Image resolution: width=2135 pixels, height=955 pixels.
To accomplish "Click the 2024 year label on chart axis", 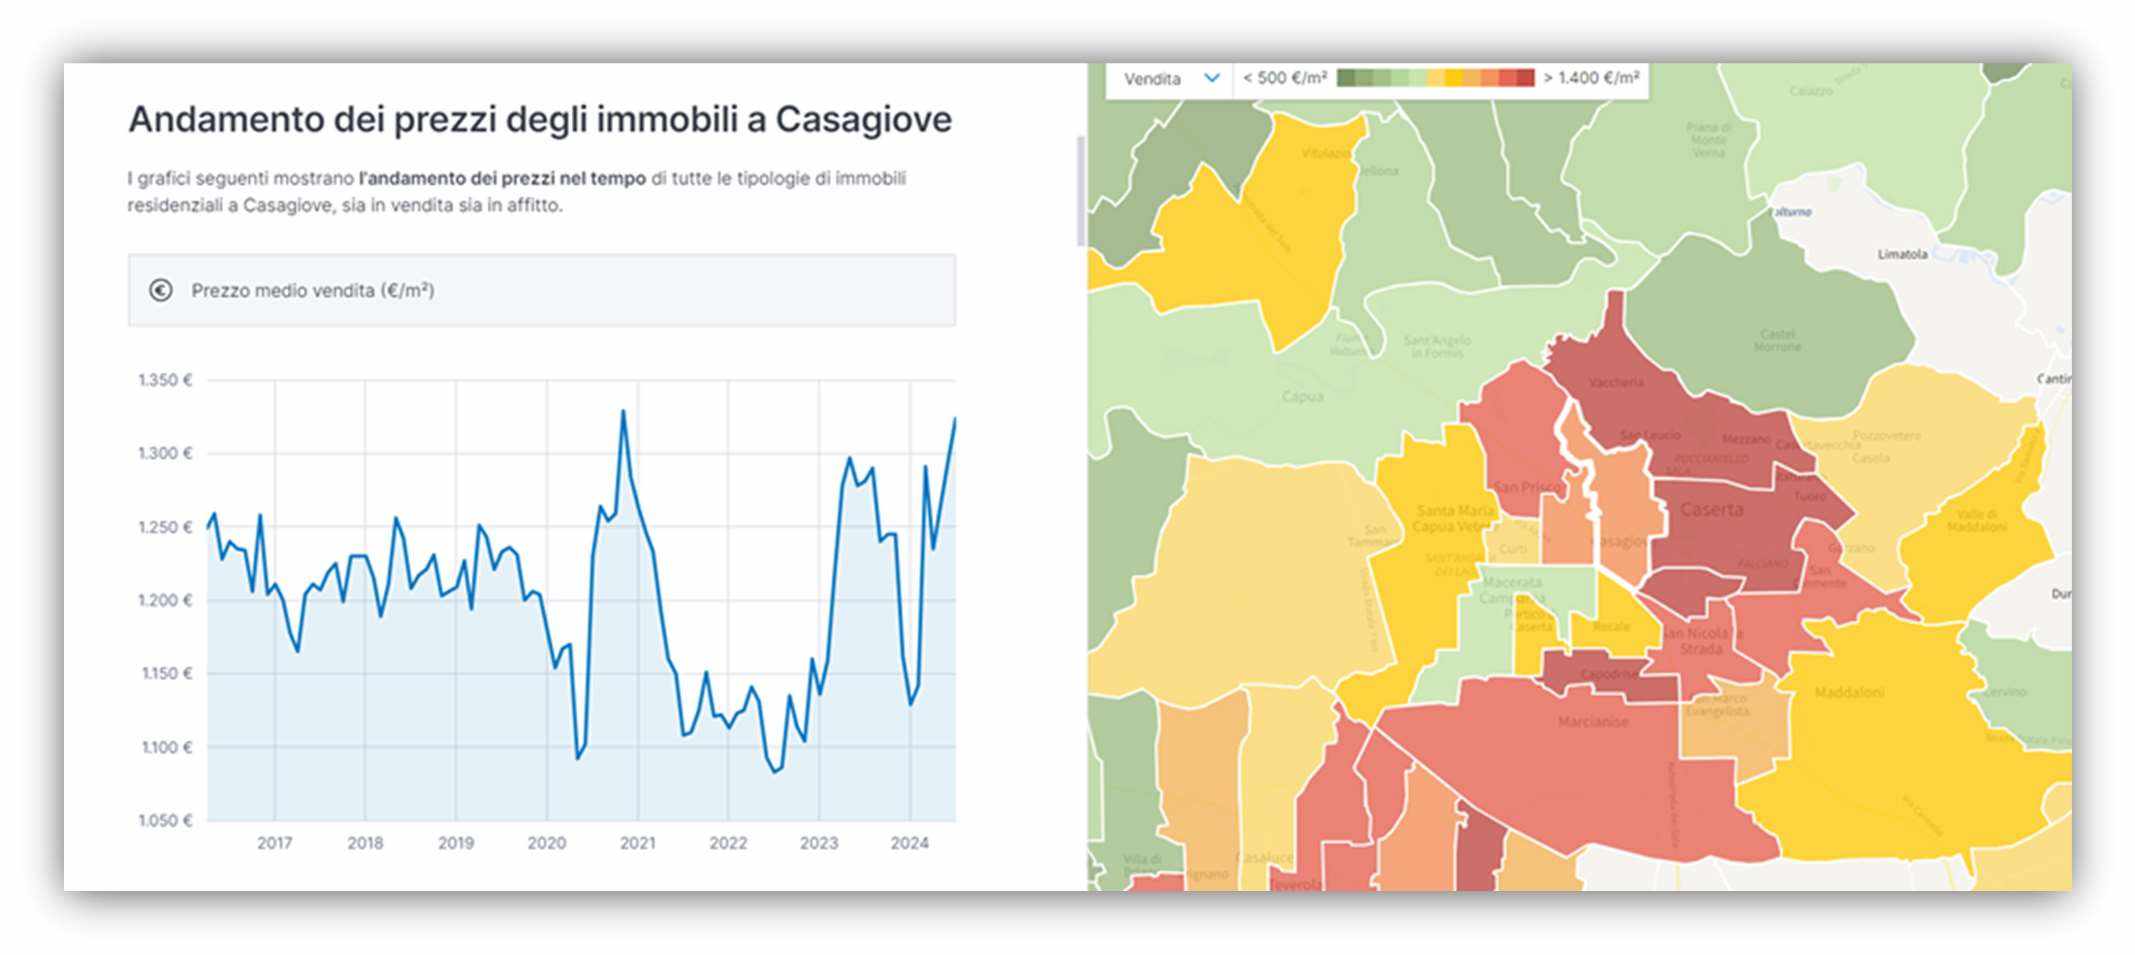I will (909, 843).
